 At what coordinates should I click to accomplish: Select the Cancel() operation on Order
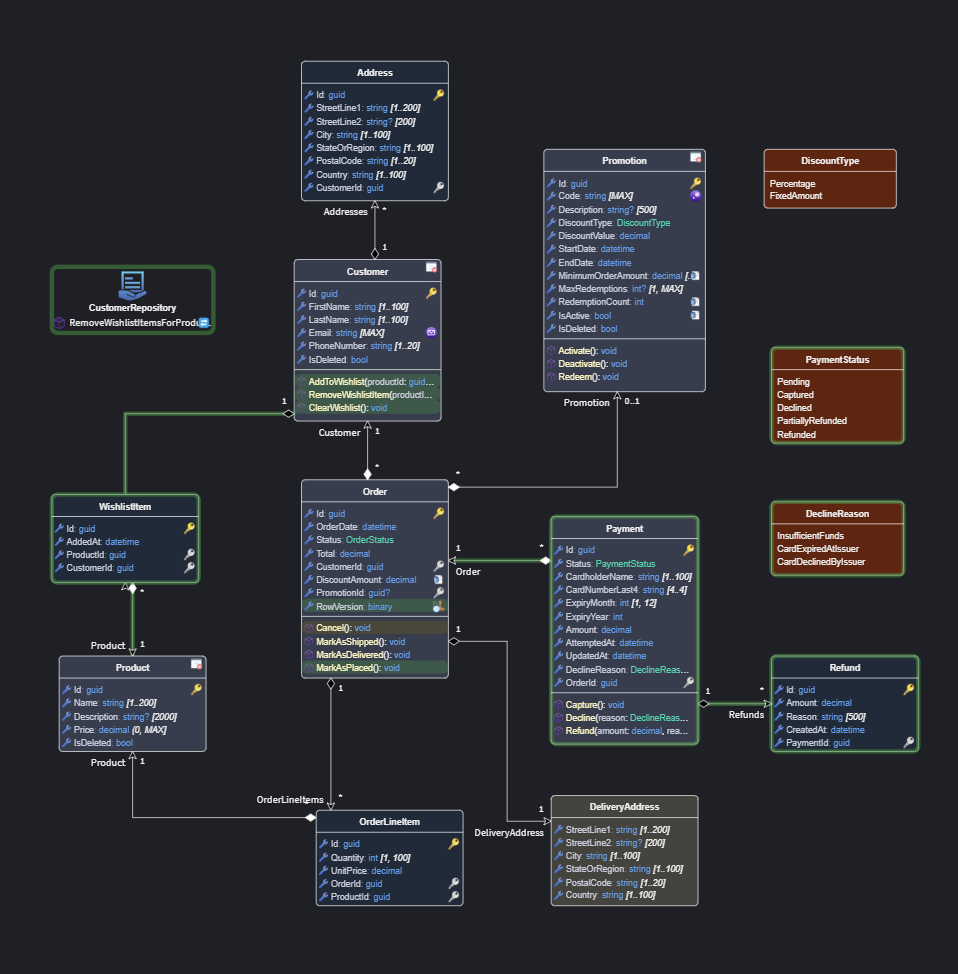(x=375, y=627)
